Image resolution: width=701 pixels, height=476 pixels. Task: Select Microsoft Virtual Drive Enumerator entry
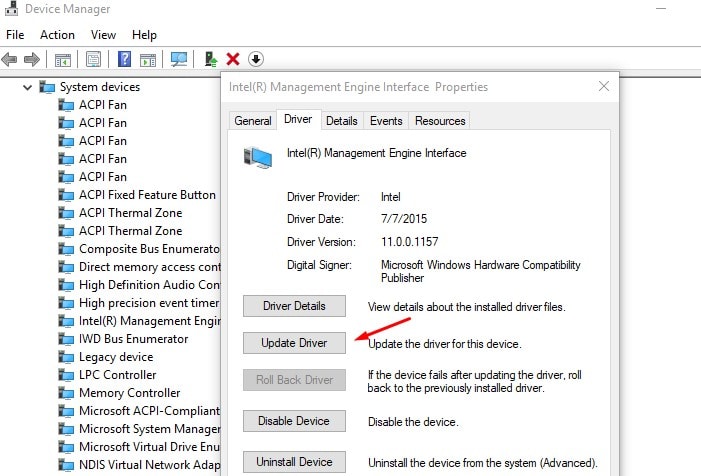click(x=149, y=447)
